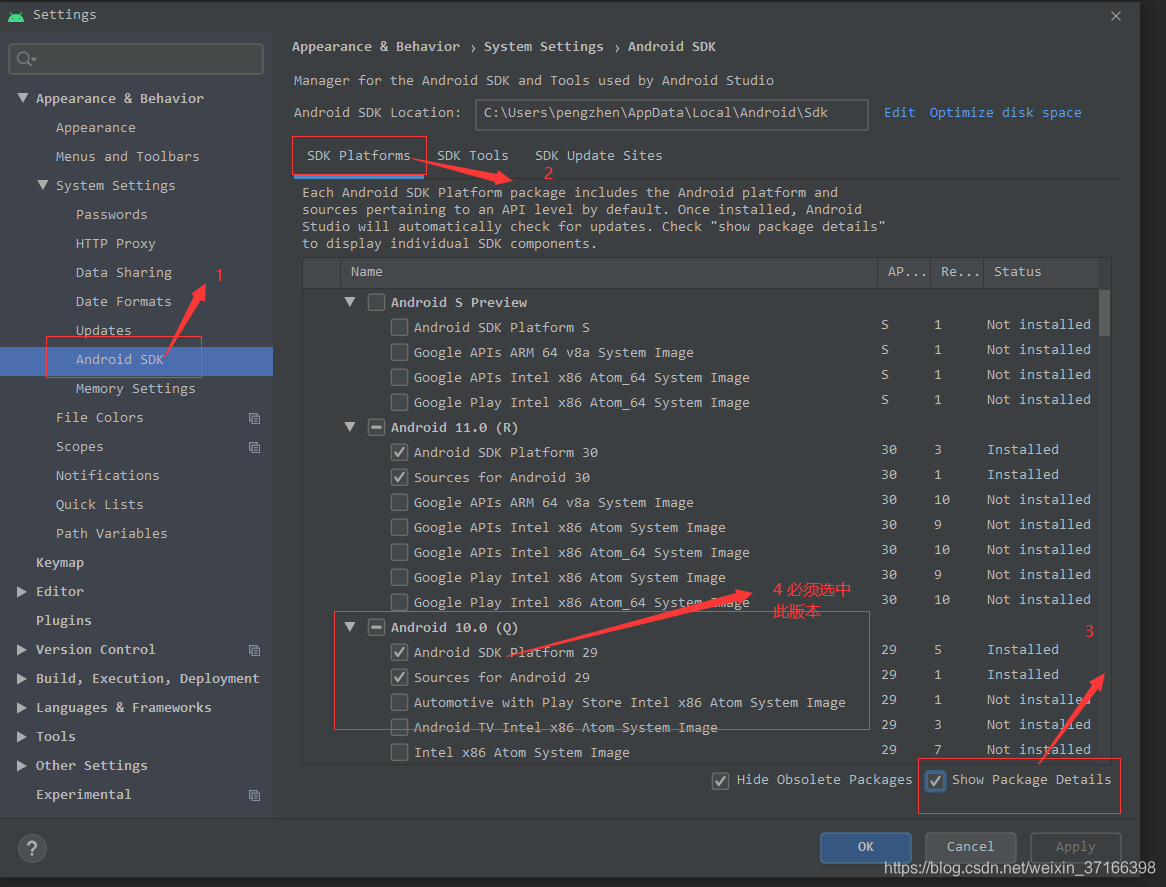
Task: Click the Name column header
Action: tap(609, 272)
